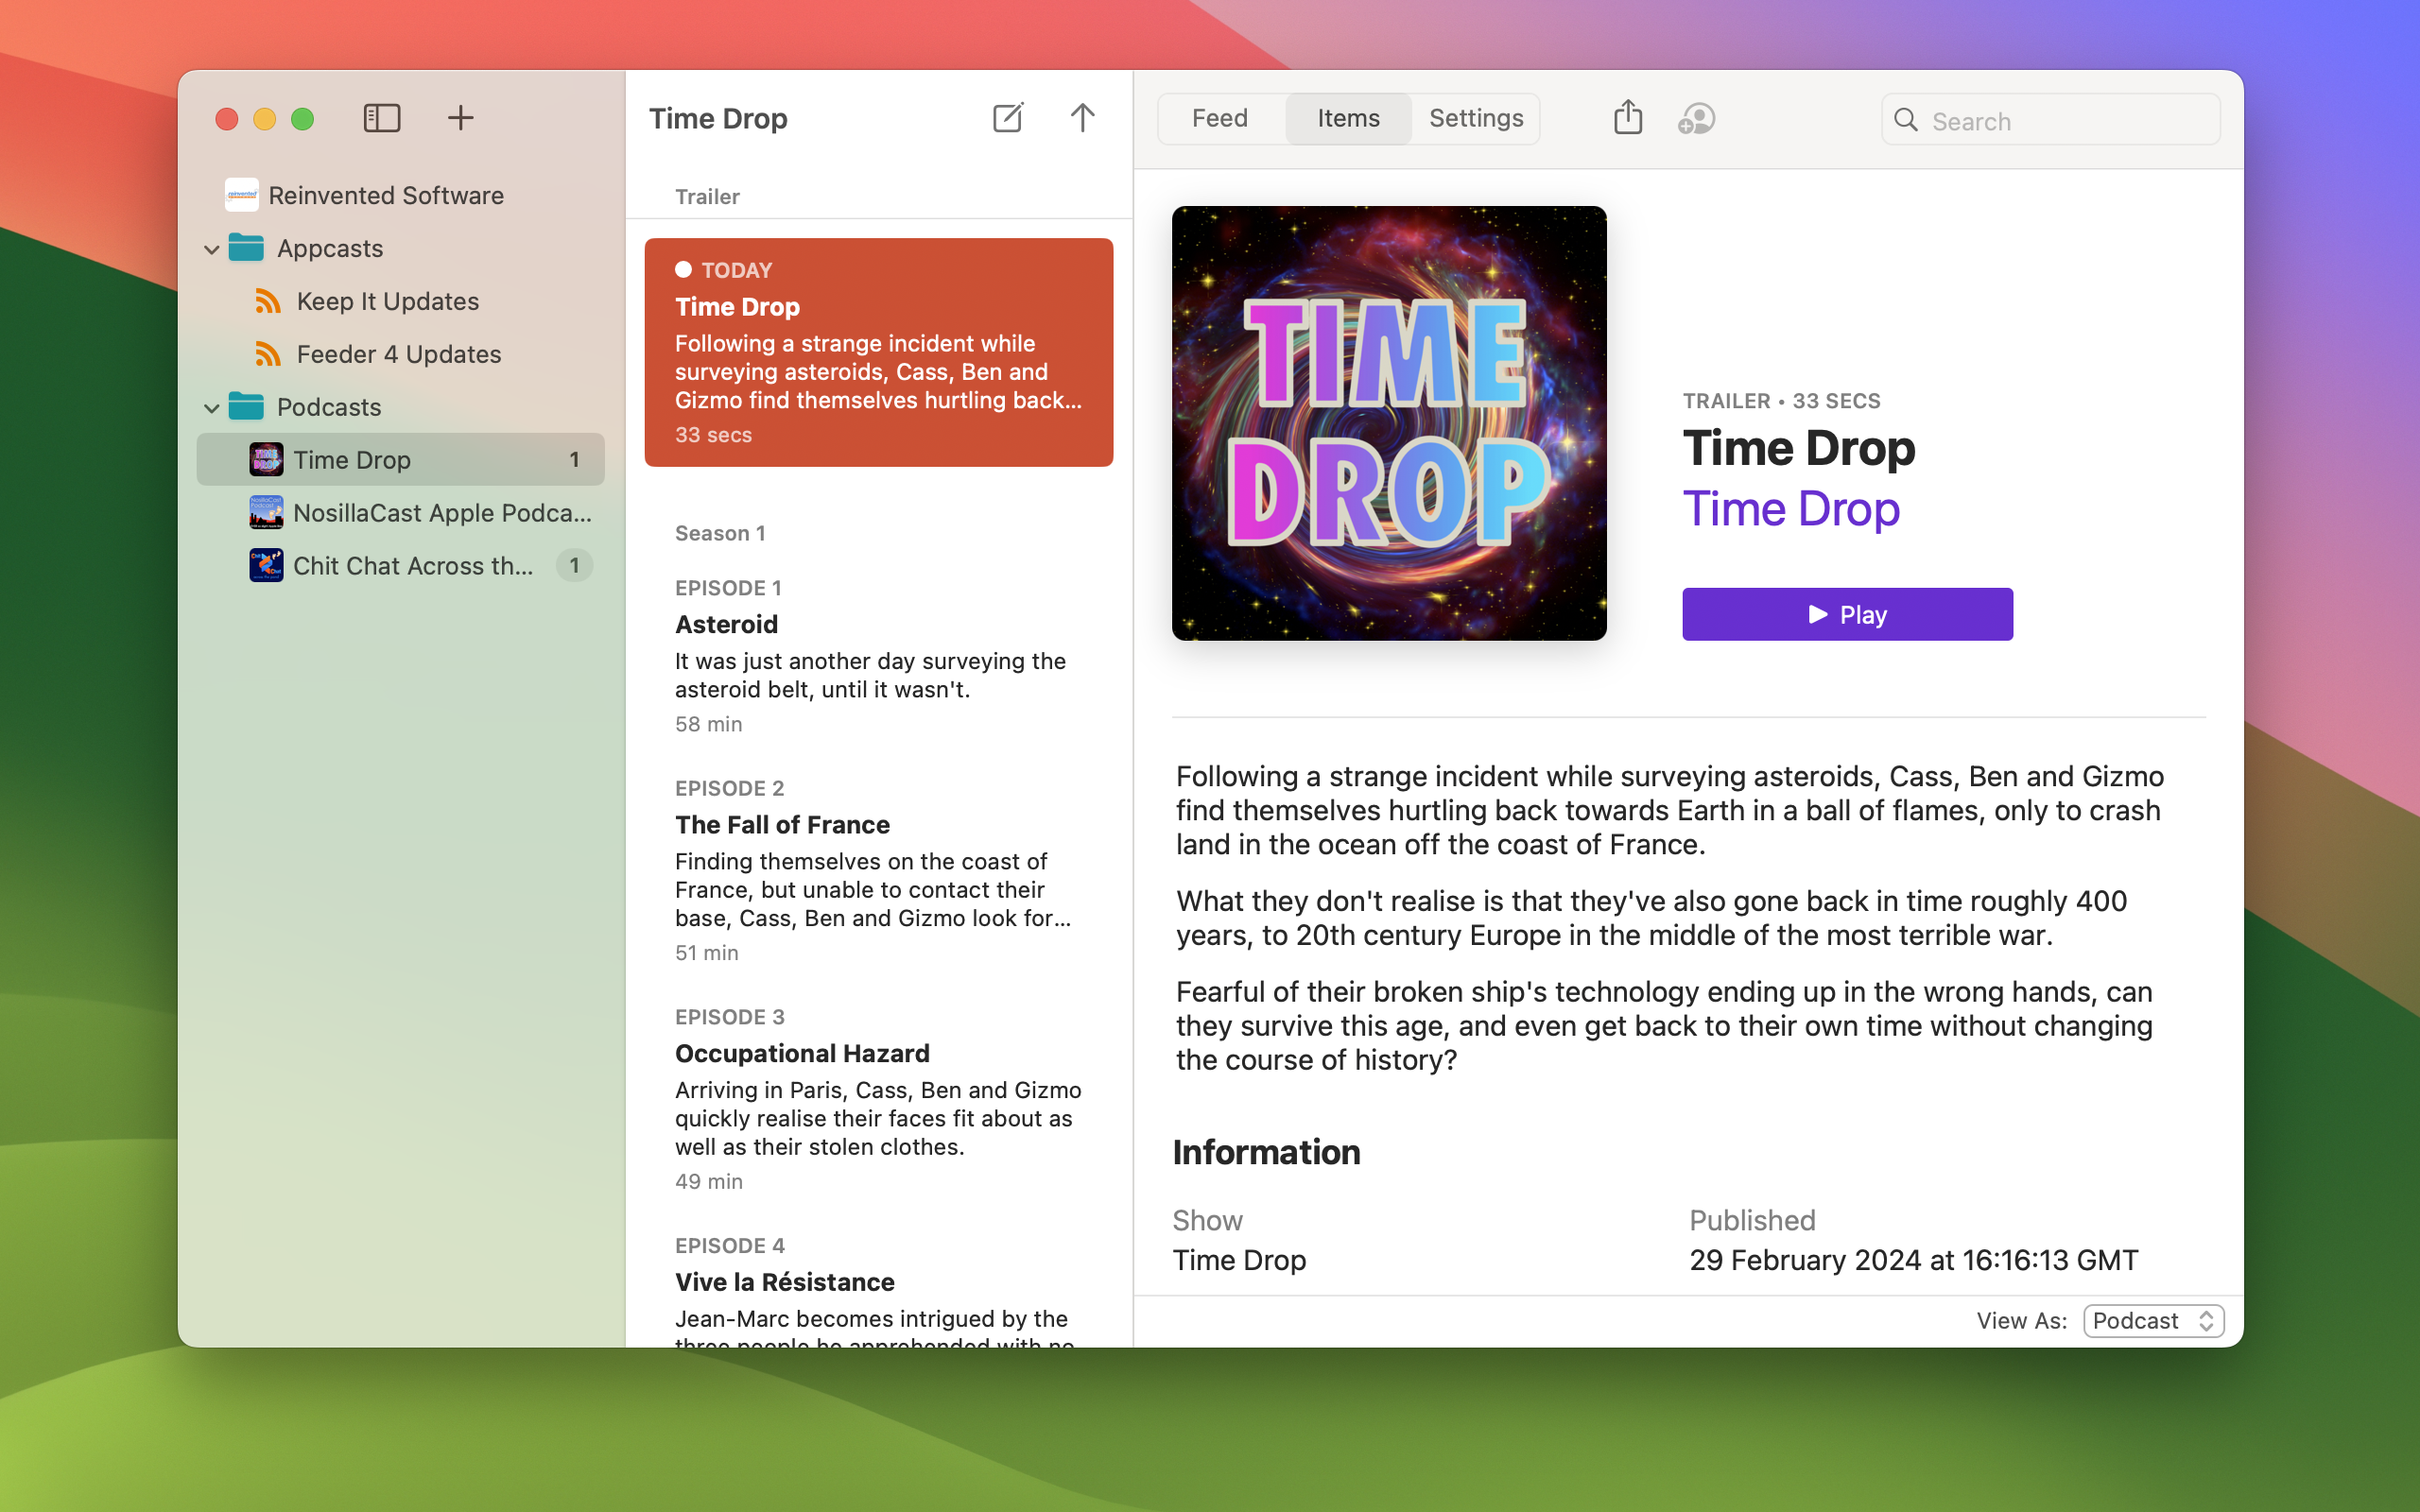Click into the Search field
Image resolution: width=2420 pixels, height=1512 pixels.
2051,120
